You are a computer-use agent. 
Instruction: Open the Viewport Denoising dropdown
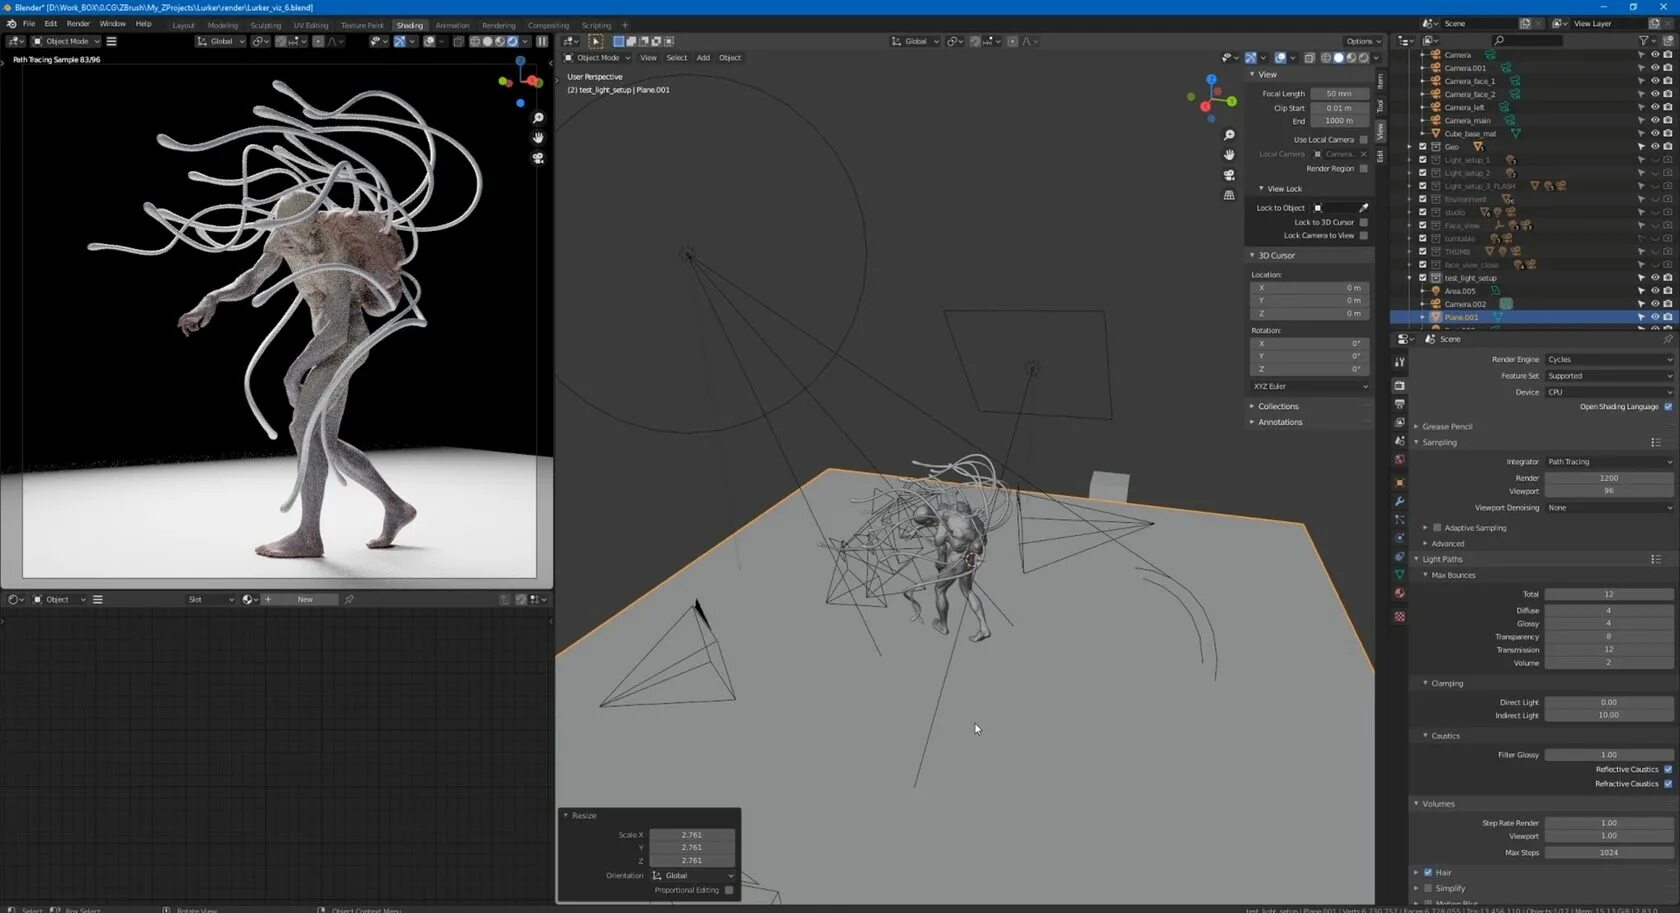pyautogui.click(x=1608, y=508)
